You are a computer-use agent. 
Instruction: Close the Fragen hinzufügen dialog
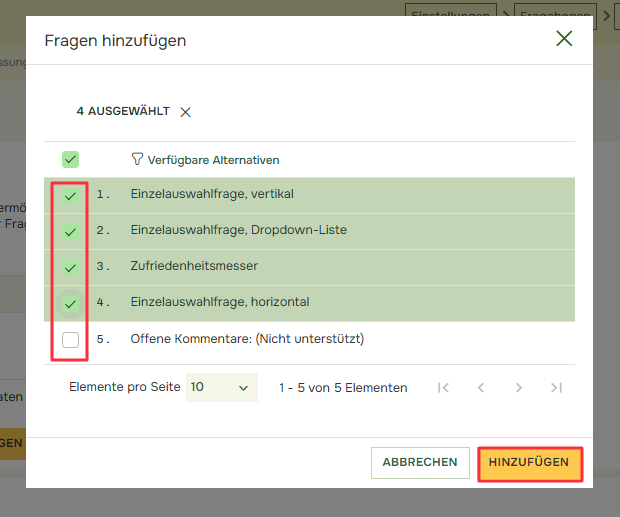coord(564,39)
